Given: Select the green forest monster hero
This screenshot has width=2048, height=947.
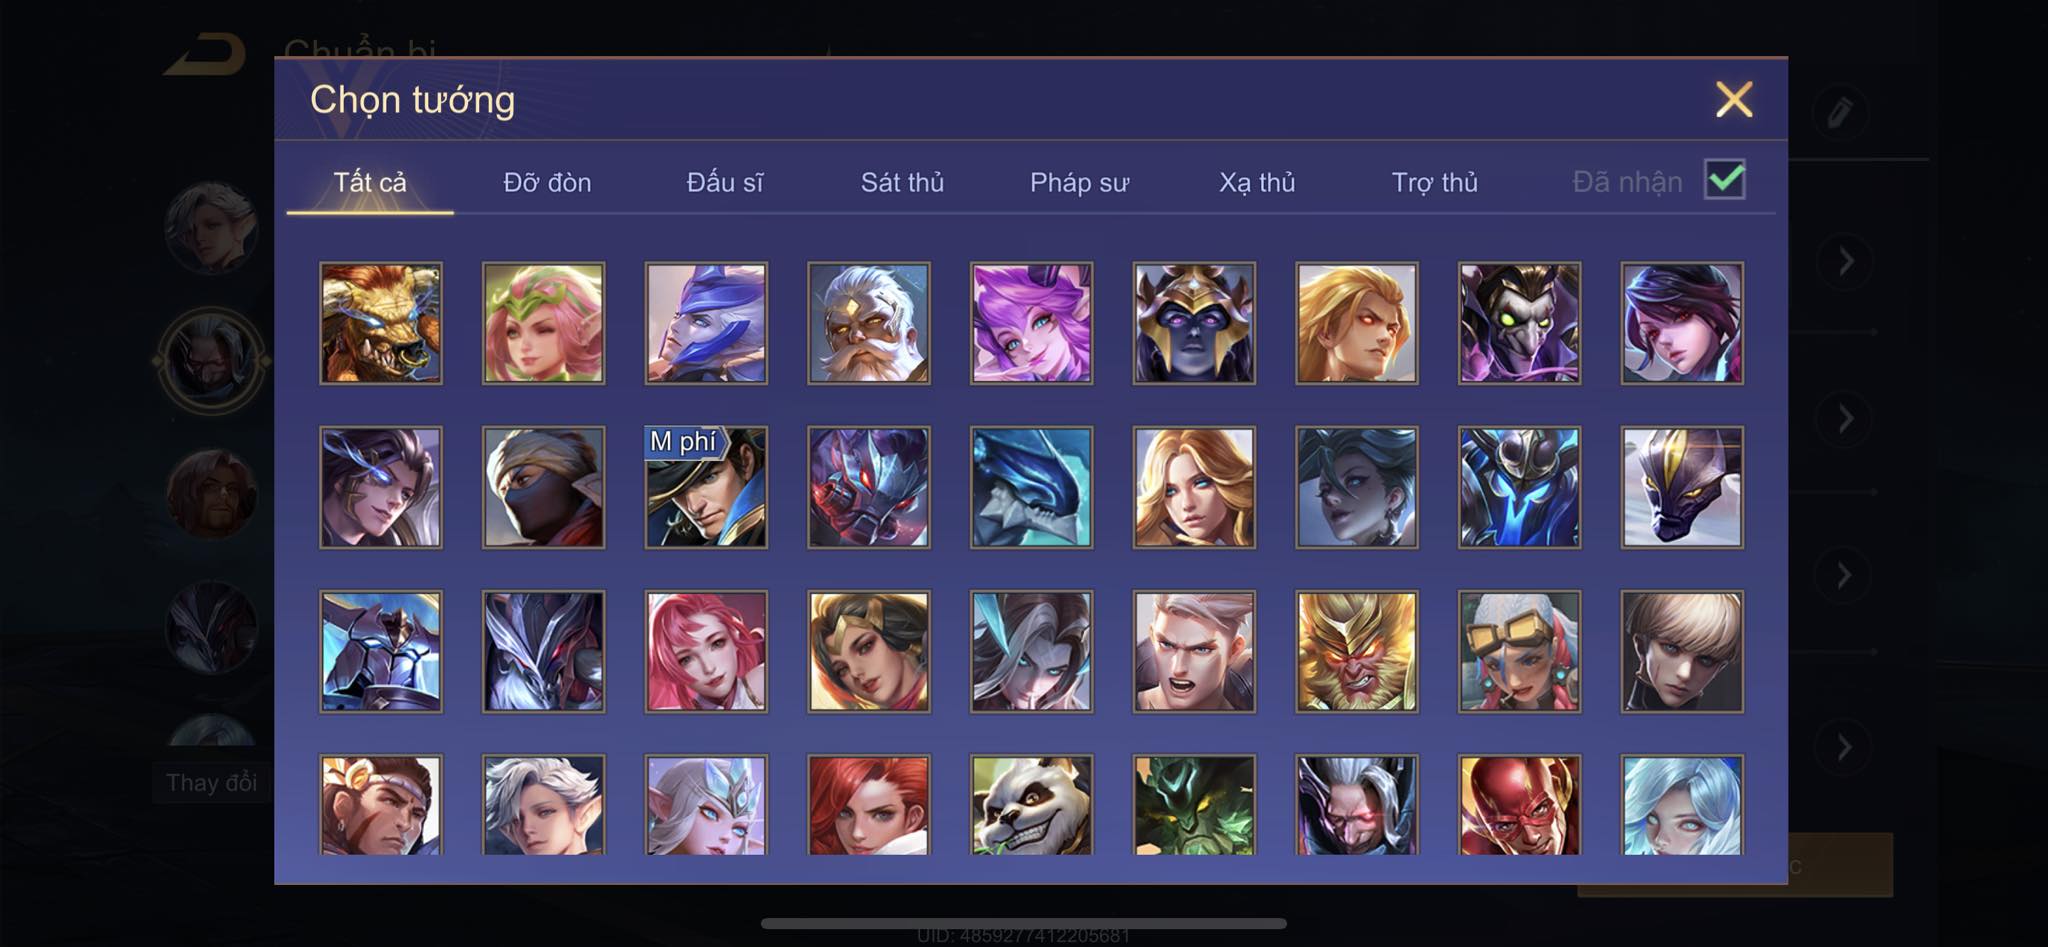Looking at the screenshot, I should 1194,806.
